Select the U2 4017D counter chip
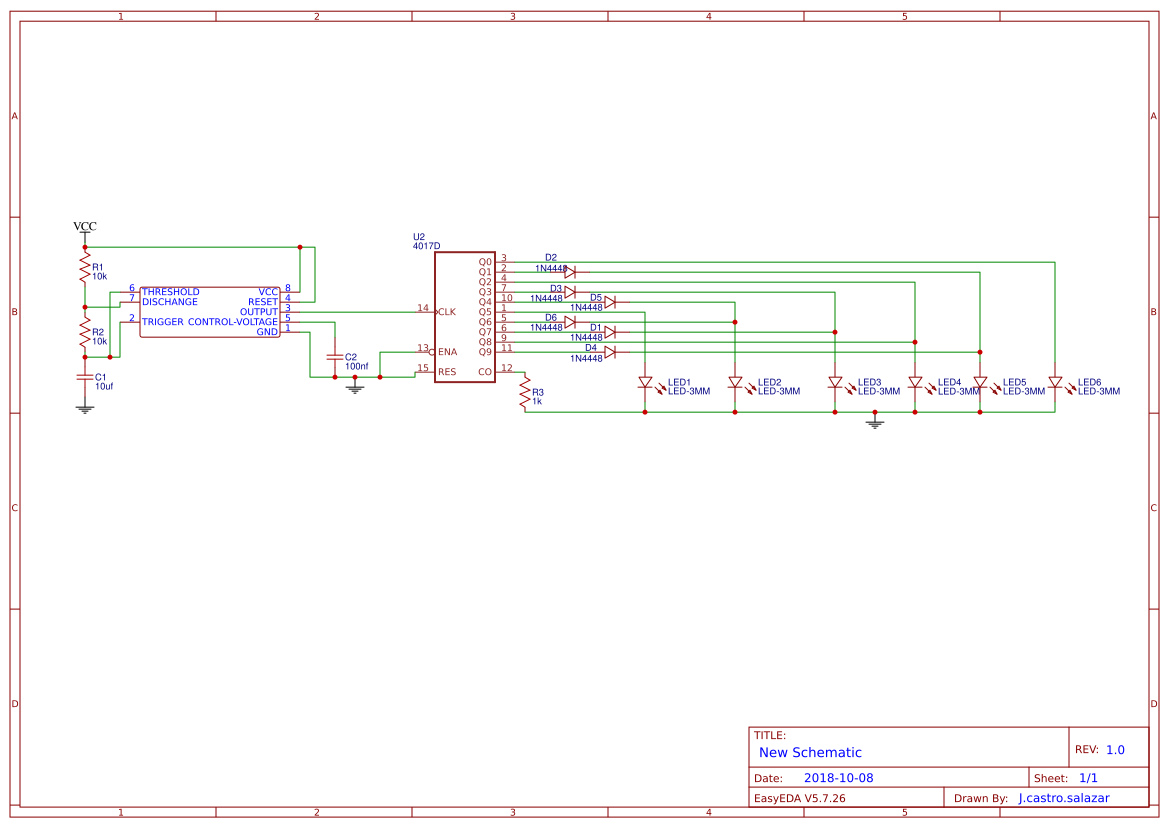The width and height of the screenshot is (1169, 828). pyautogui.click(x=464, y=315)
